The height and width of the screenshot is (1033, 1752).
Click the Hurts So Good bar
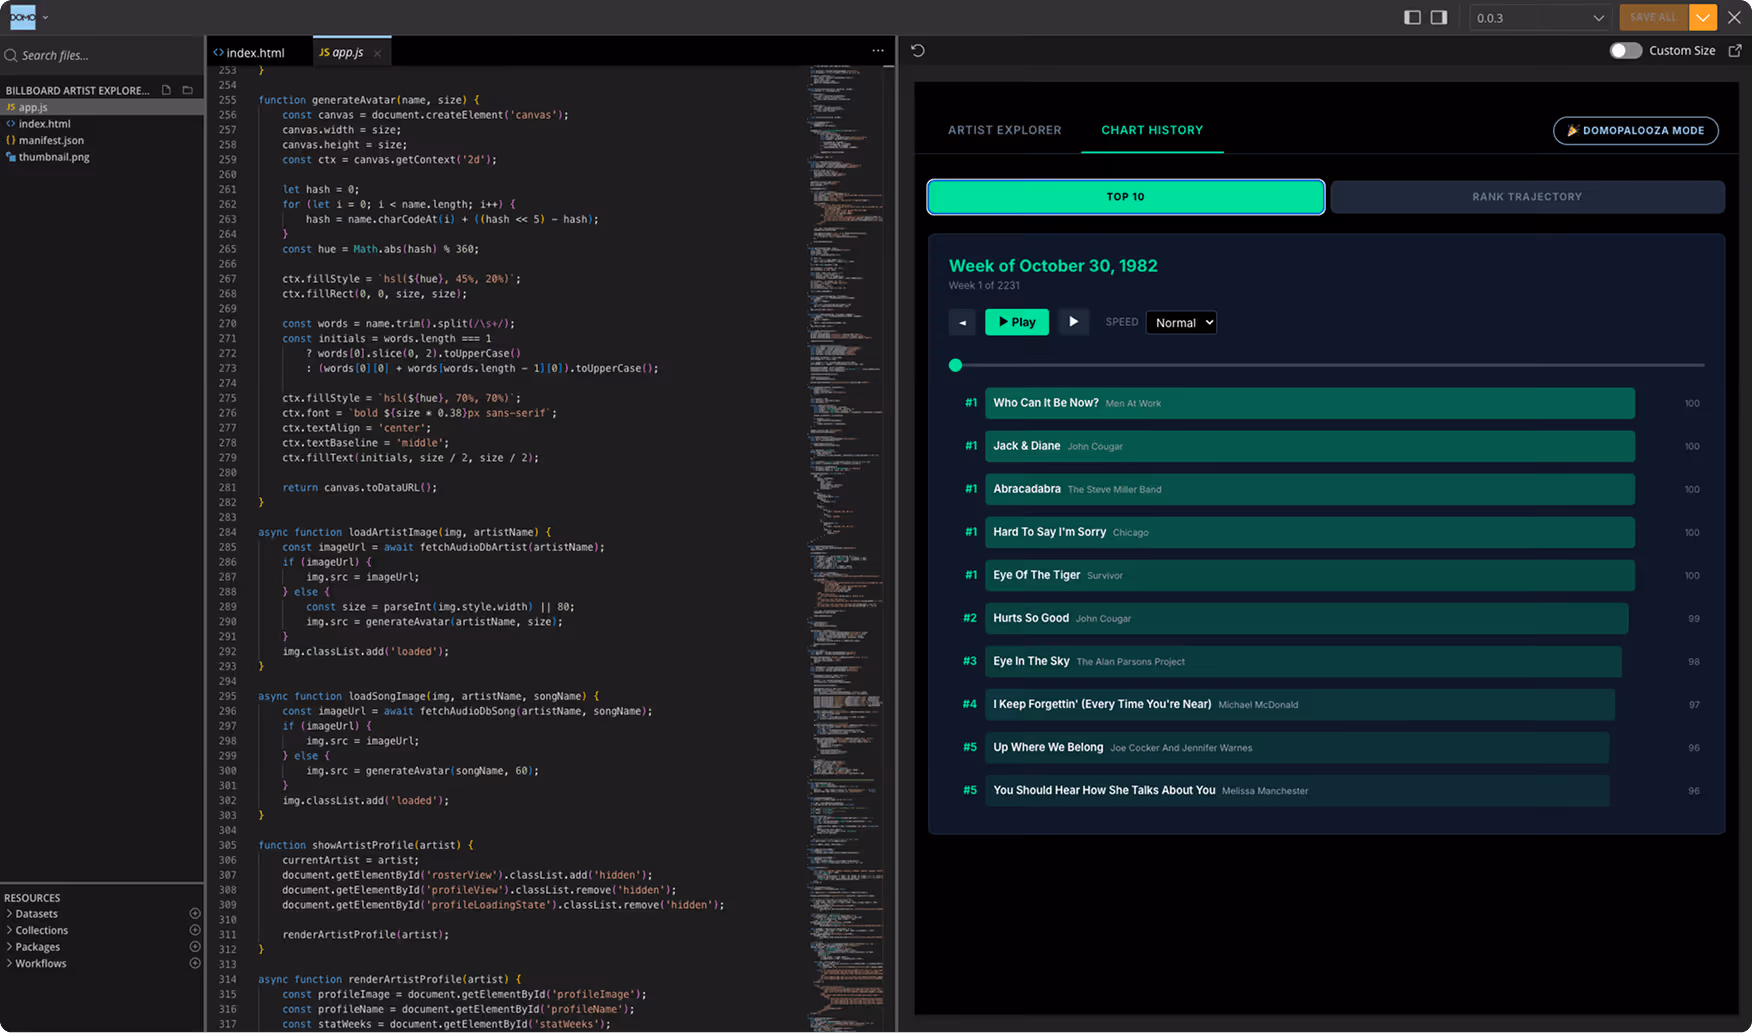pyautogui.click(x=1306, y=618)
